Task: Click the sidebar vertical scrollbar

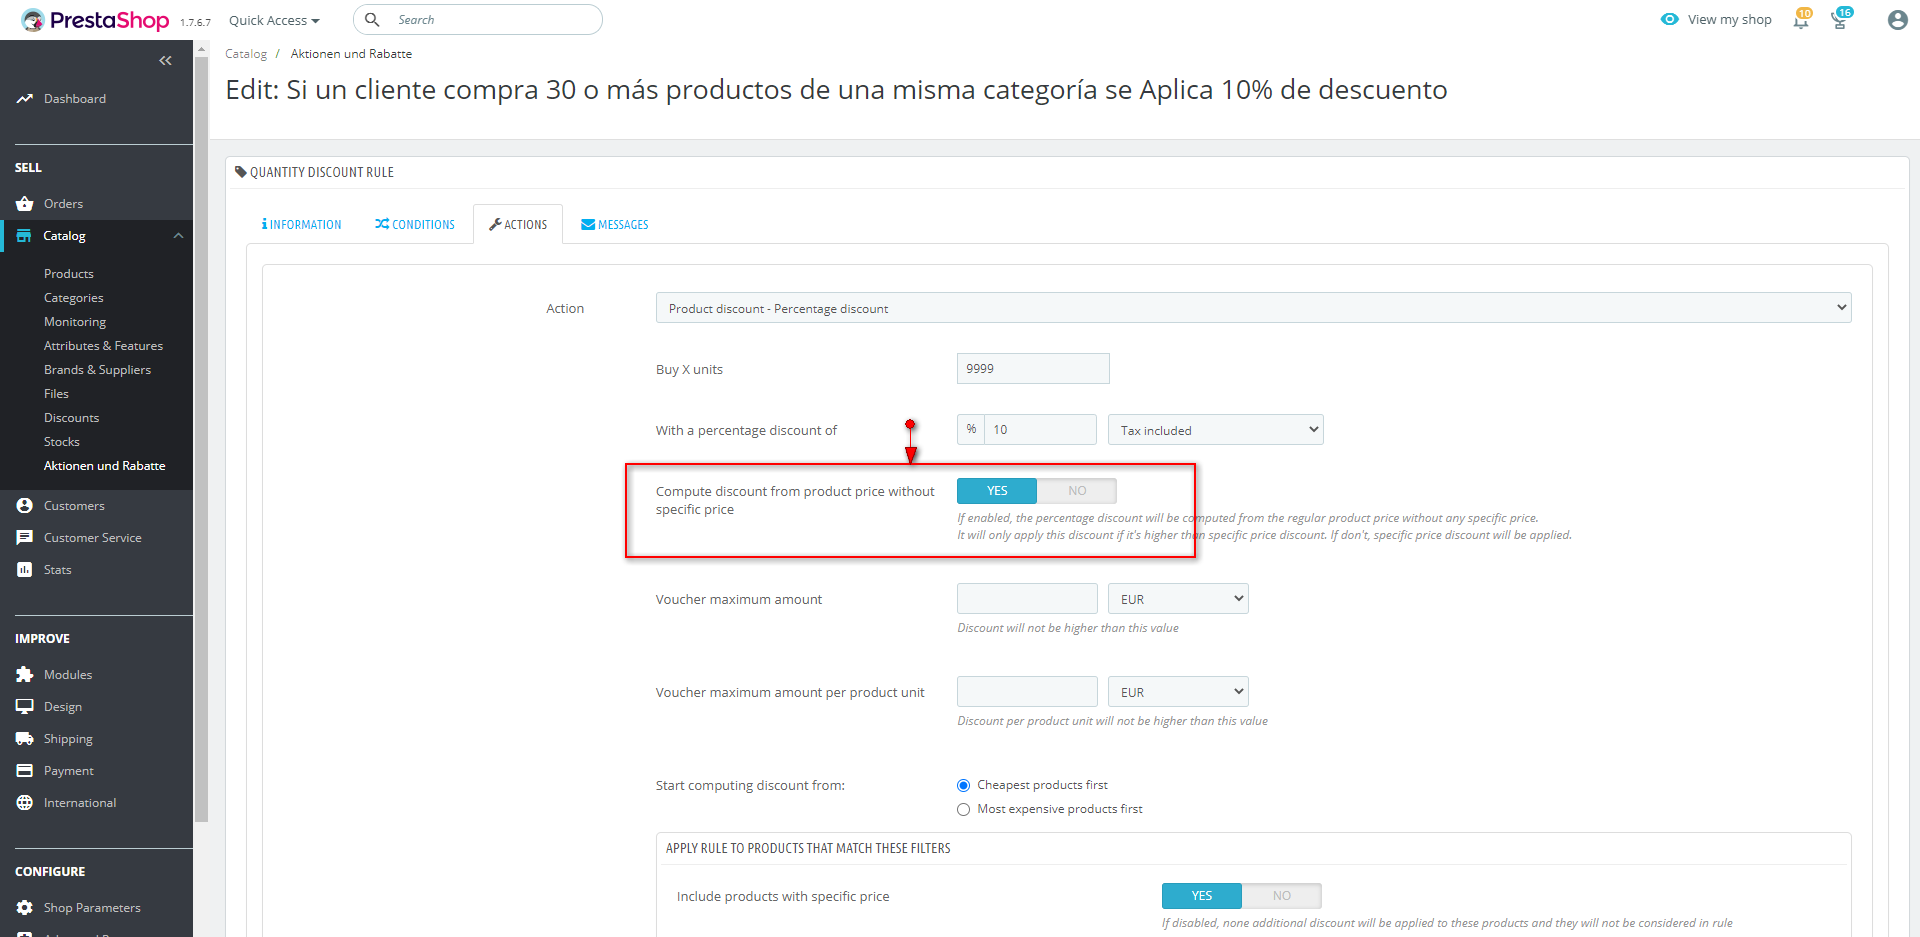Action: tap(201, 440)
